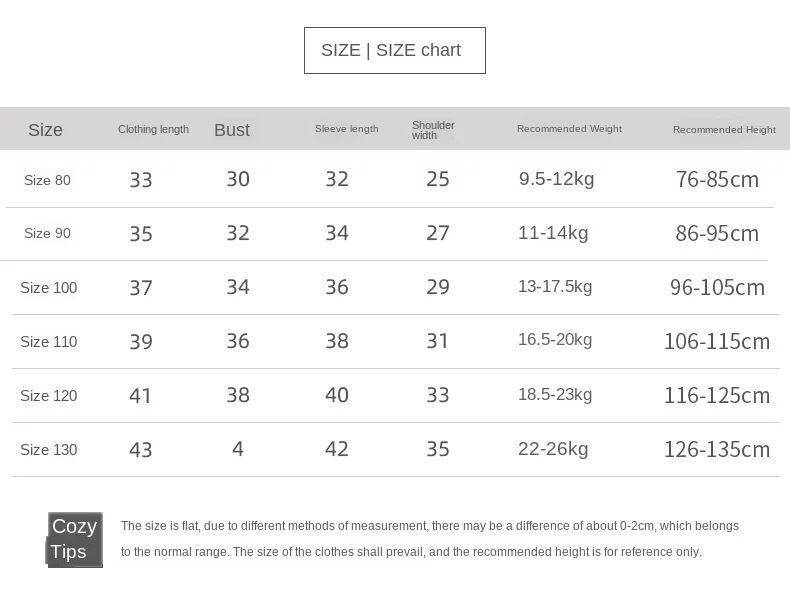This screenshot has width=790, height=615.
Task: Select the Size 120 row label
Action: [48, 396]
